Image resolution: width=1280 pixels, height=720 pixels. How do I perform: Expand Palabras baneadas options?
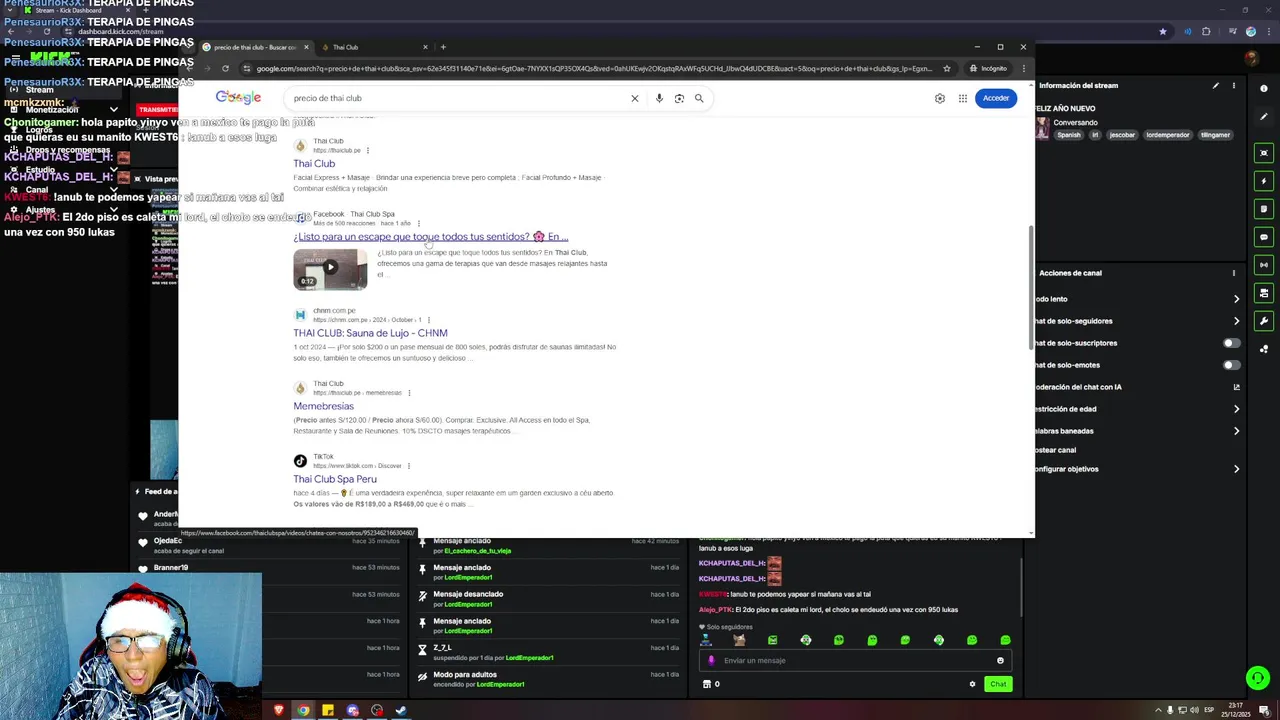1237,431
